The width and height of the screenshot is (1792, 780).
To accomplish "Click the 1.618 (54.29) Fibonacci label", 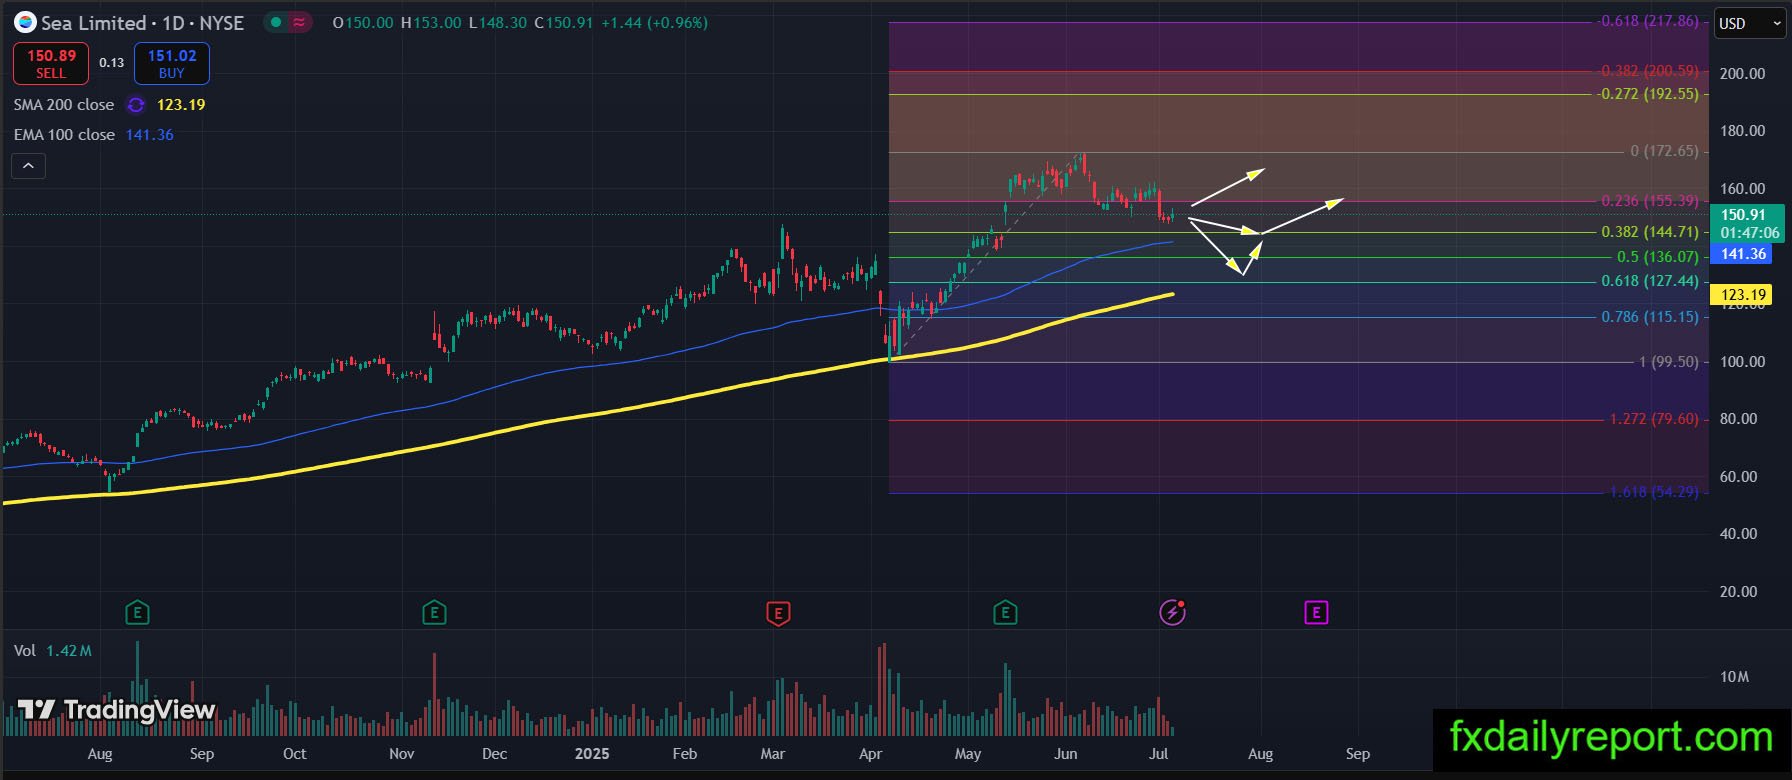I will pyautogui.click(x=1654, y=492).
